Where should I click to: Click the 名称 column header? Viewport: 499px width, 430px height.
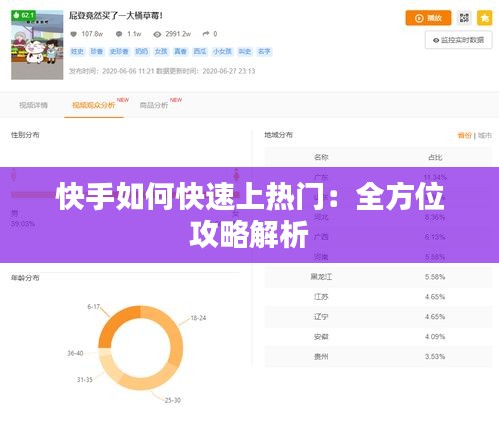pos(321,157)
